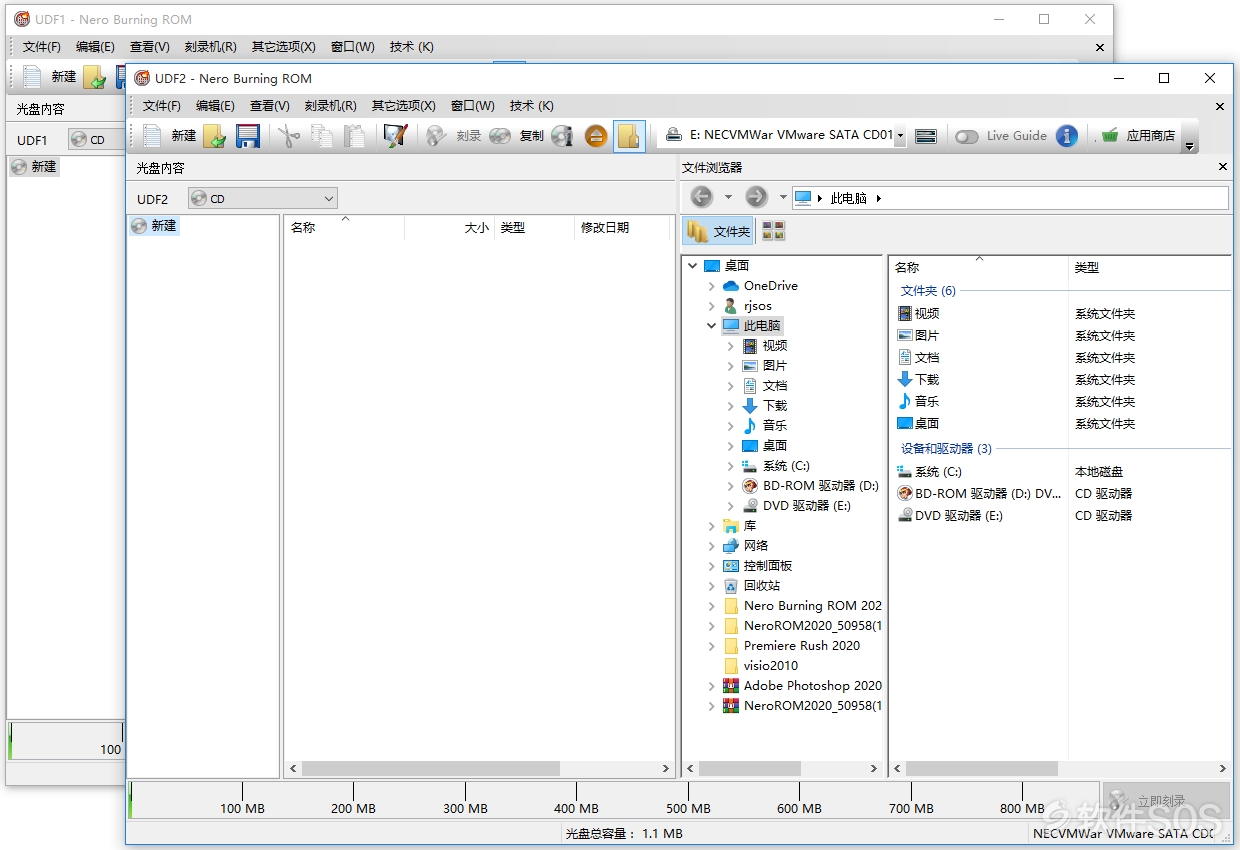The height and width of the screenshot is (850, 1240).
Task: Open the back history dropdown arrow
Action: pos(728,197)
